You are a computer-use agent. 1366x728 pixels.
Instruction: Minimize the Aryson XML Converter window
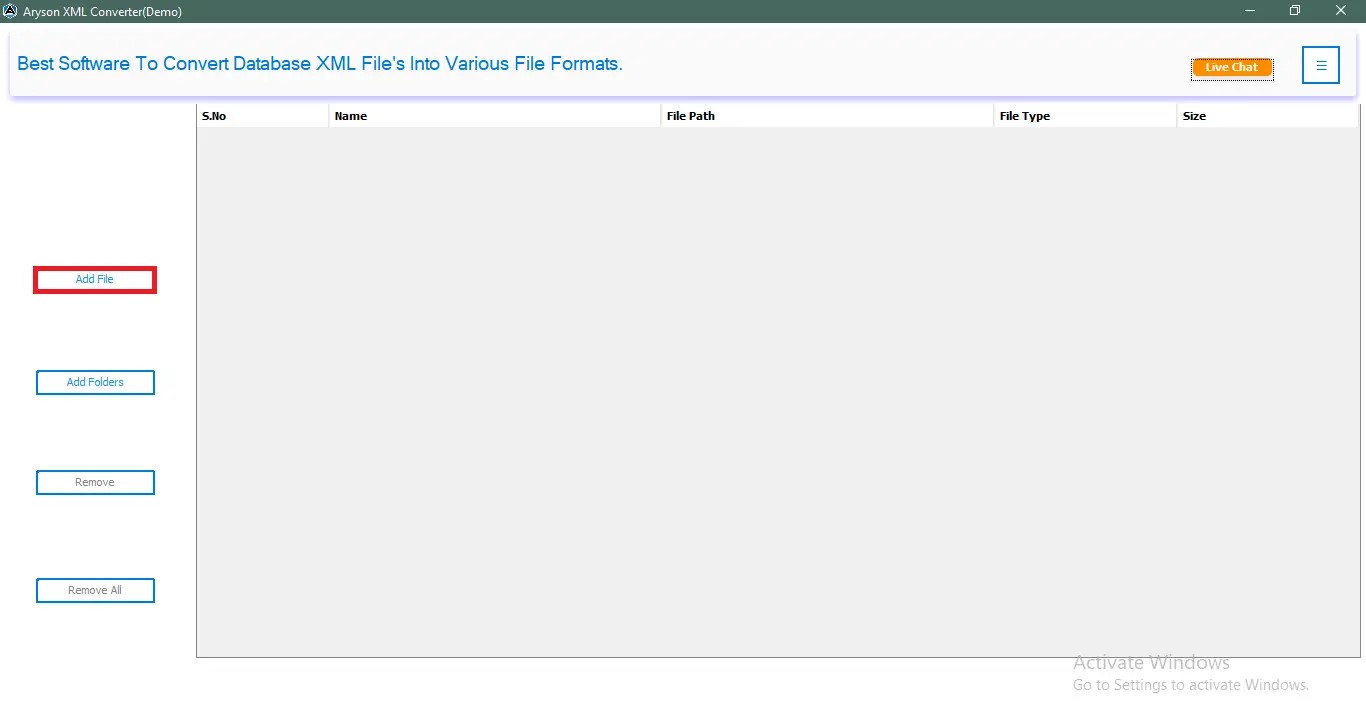[x=1250, y=11]
